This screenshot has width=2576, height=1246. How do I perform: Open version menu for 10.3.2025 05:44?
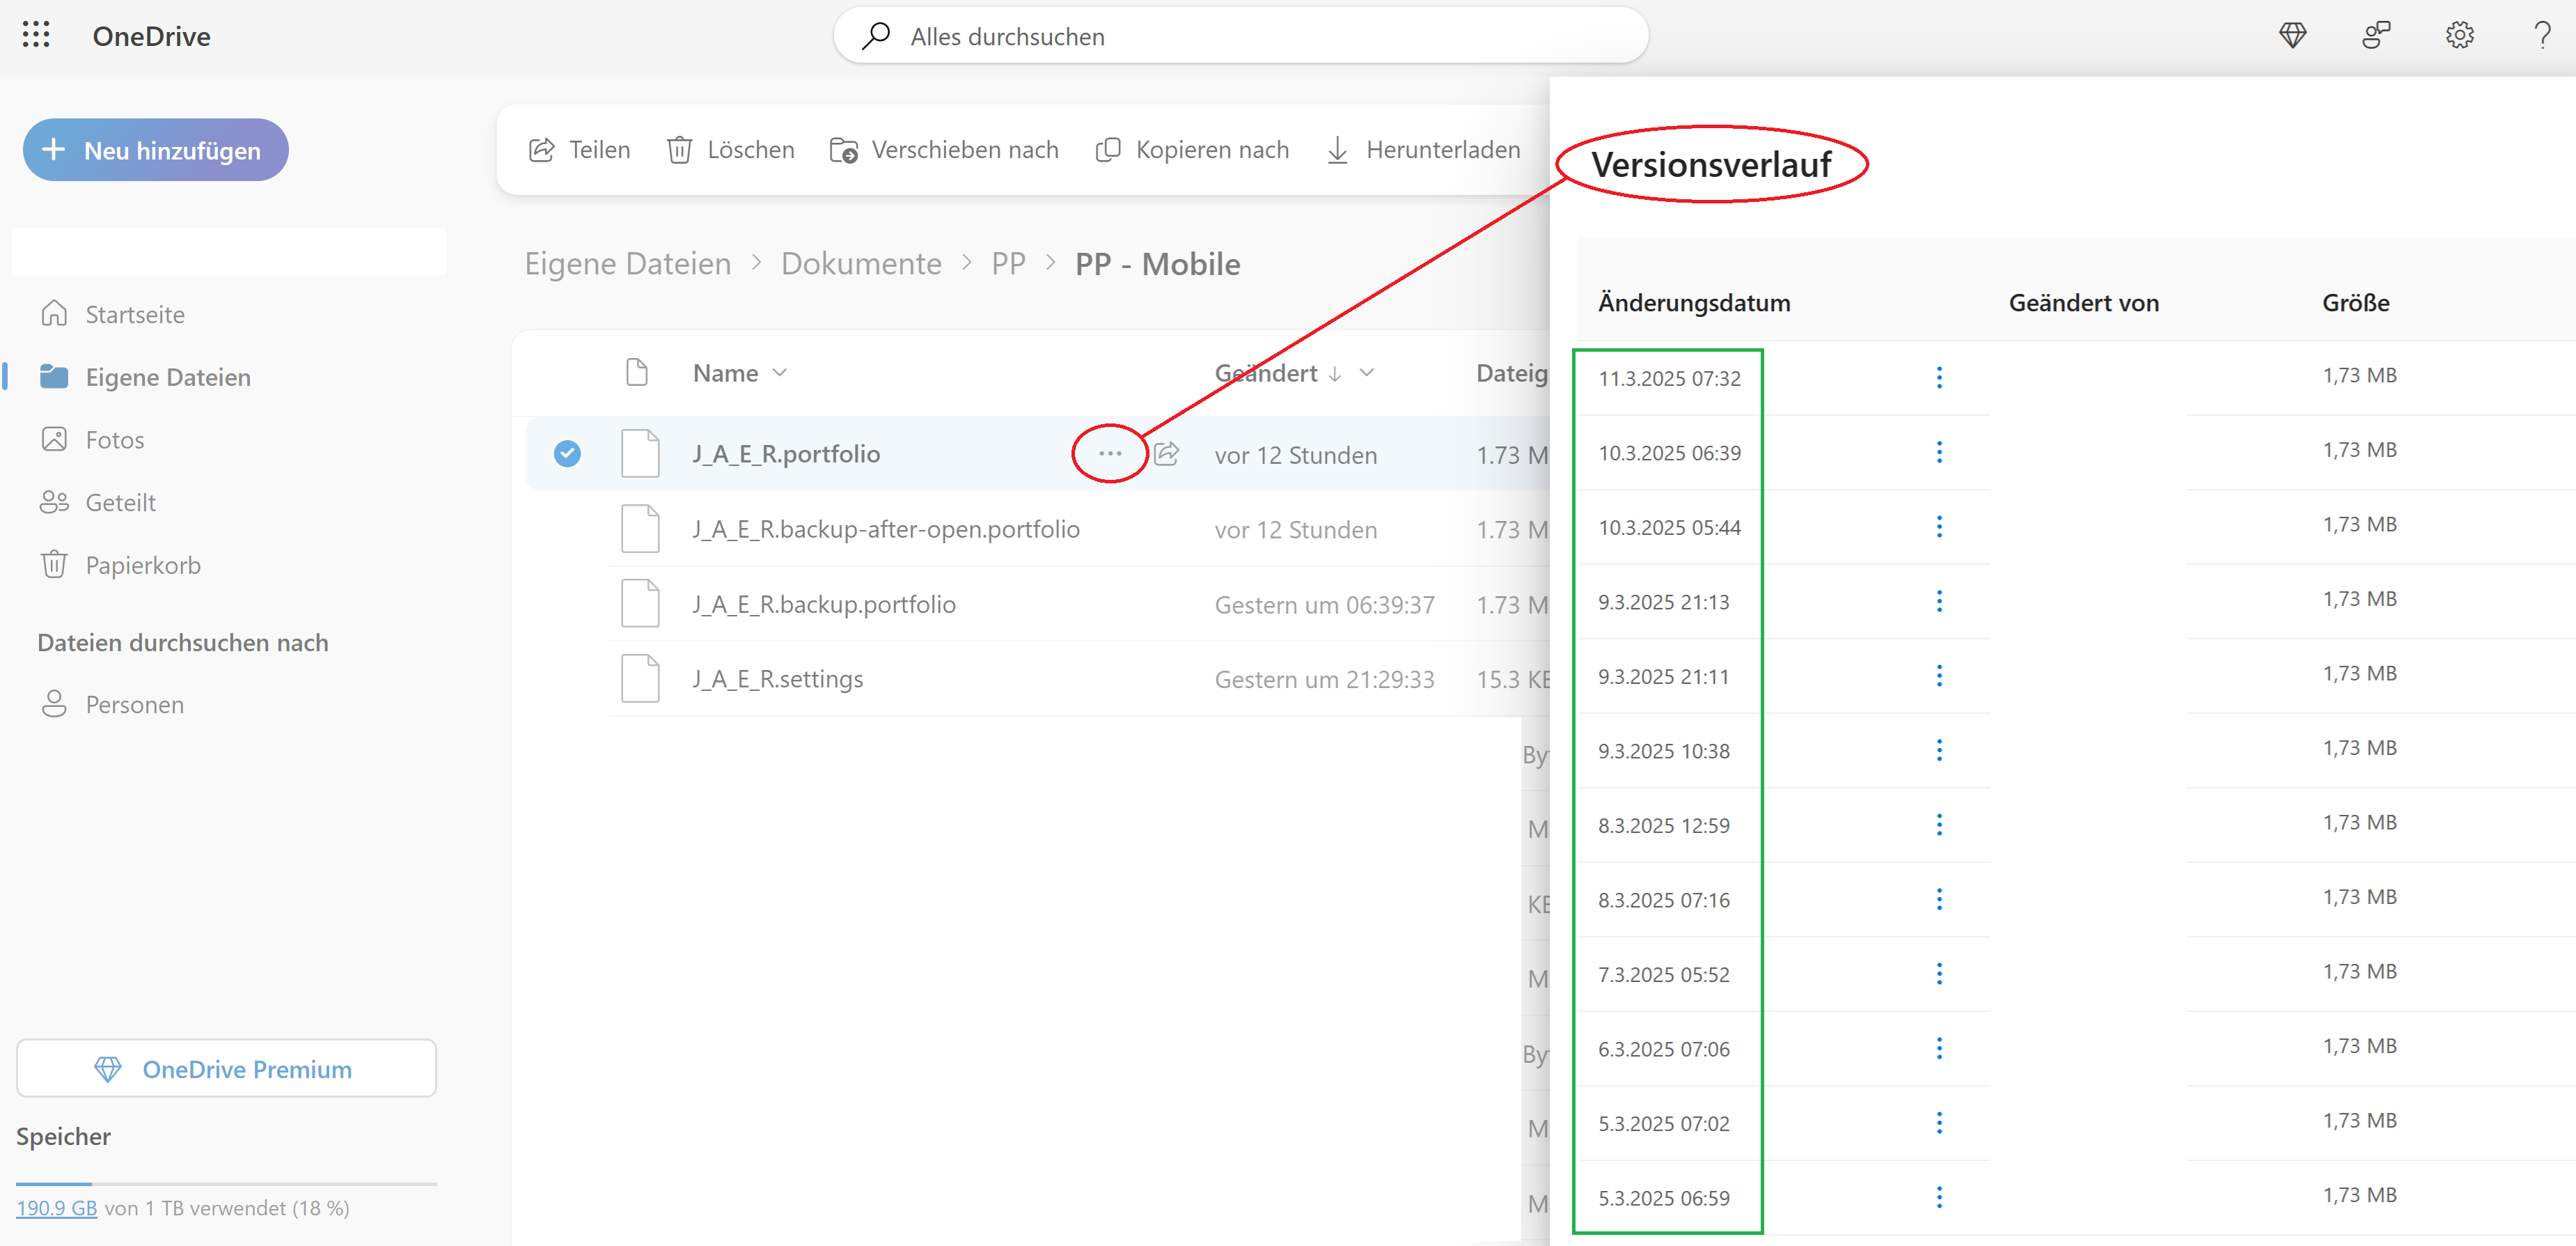1939,527
